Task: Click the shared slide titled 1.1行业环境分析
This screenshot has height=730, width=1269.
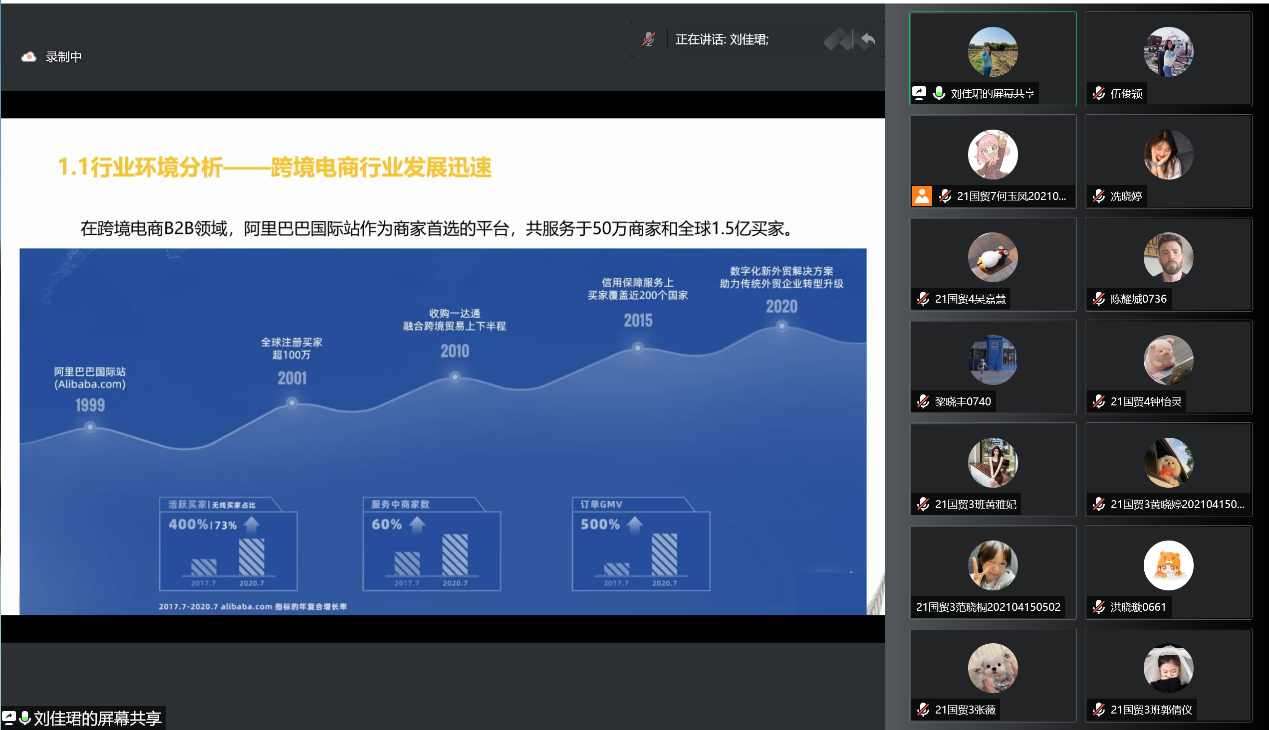Action: click(x=442, y=366)
